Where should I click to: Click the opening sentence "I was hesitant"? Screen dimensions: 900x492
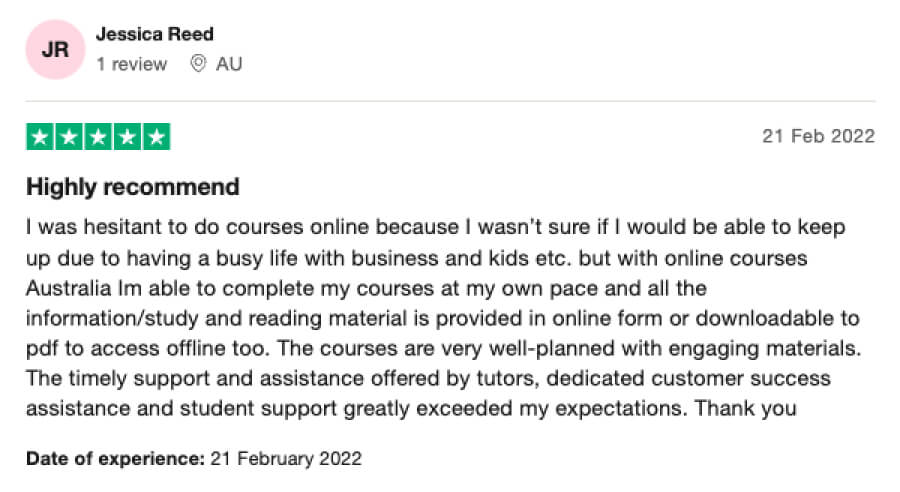[x=87, y=227]
